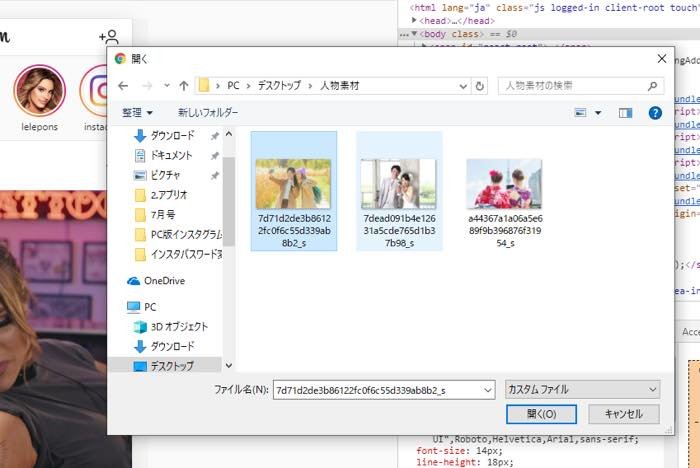Click the add-person icon on Instagram
The image size is (700, 468).
[109, 37]
